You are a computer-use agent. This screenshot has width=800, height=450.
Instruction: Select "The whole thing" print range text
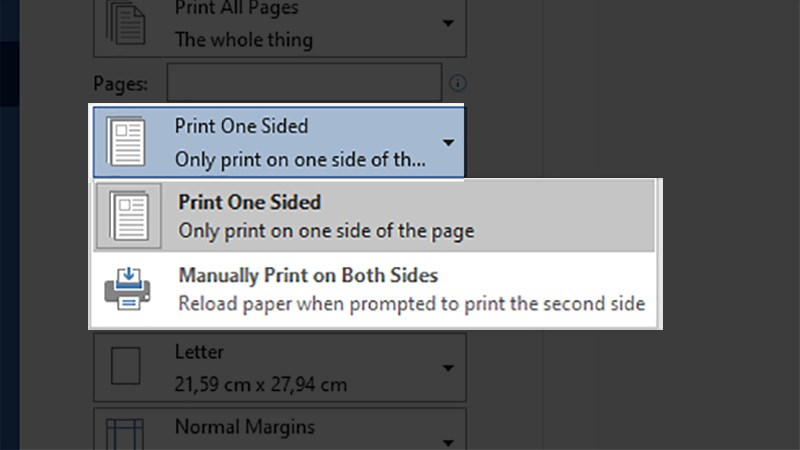(243, 41)
